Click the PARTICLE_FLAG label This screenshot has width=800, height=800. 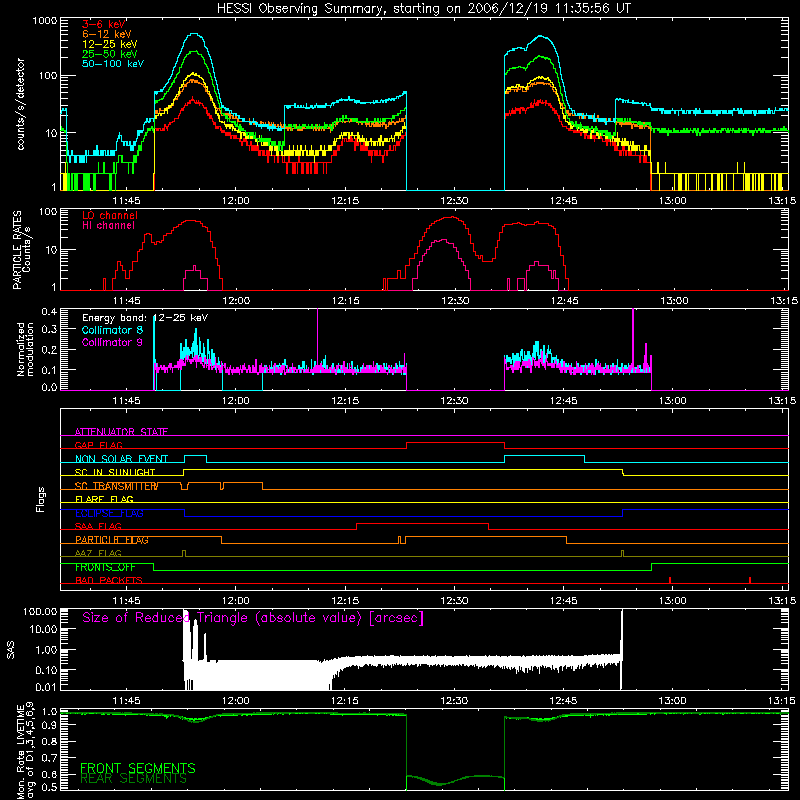tap(112, 540)
